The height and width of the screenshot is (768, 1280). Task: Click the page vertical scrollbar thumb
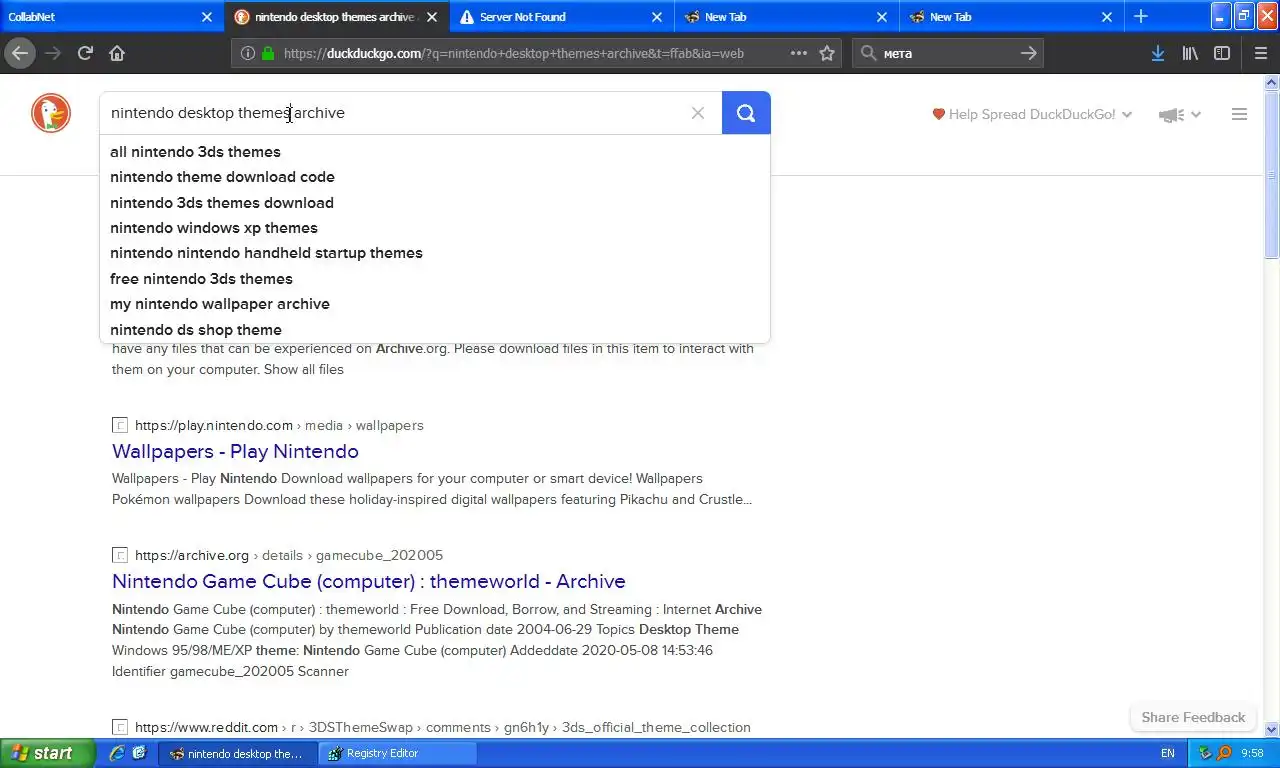(x=1272, y=177)
